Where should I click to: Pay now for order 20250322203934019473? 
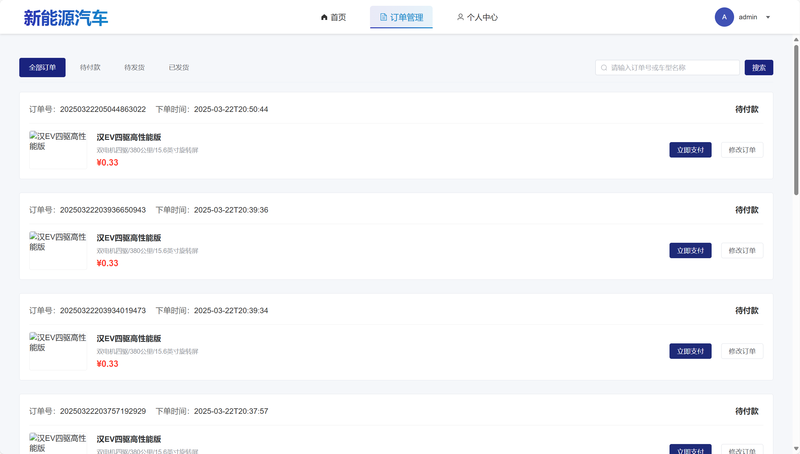(x=690, y=351)
